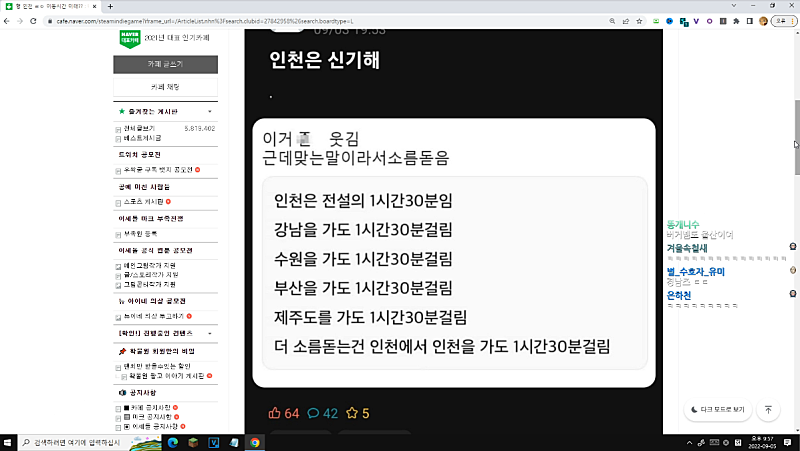The image size is (800, 451).
Task: Click the quoted line 인천은 전설의 1시간30분임
Action: pos(363,201)
